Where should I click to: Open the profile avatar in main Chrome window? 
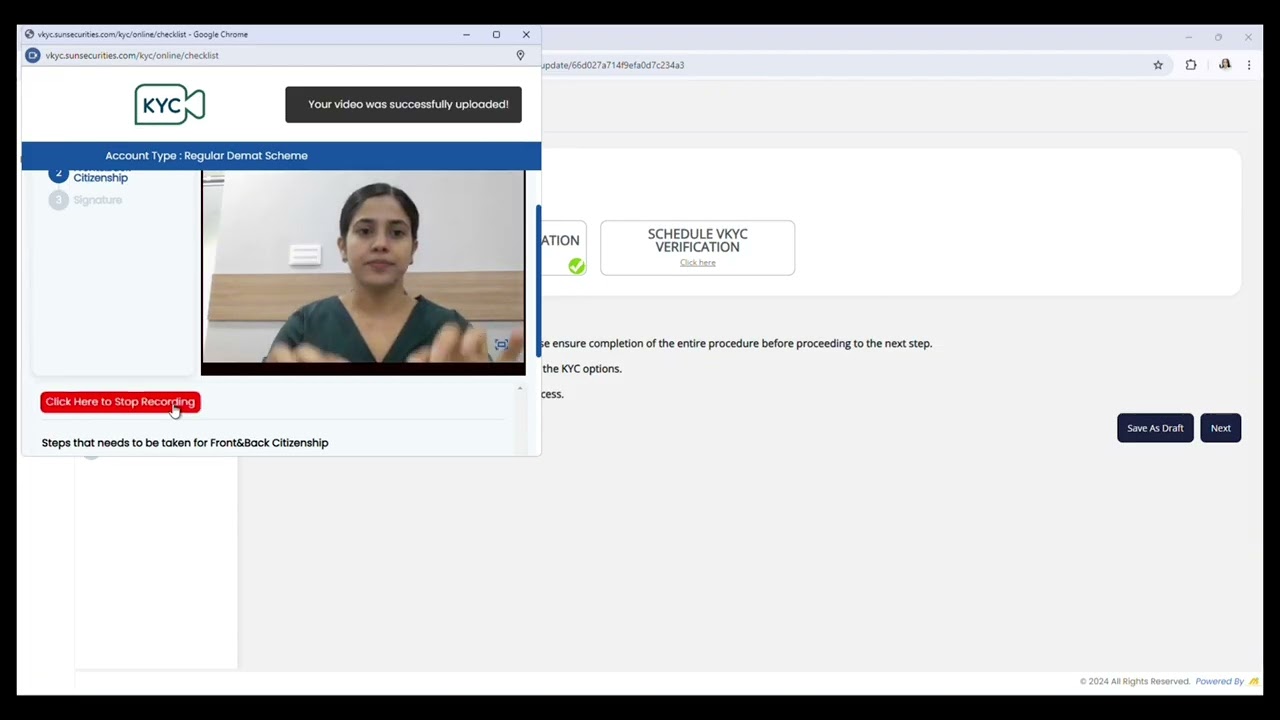1224,65
